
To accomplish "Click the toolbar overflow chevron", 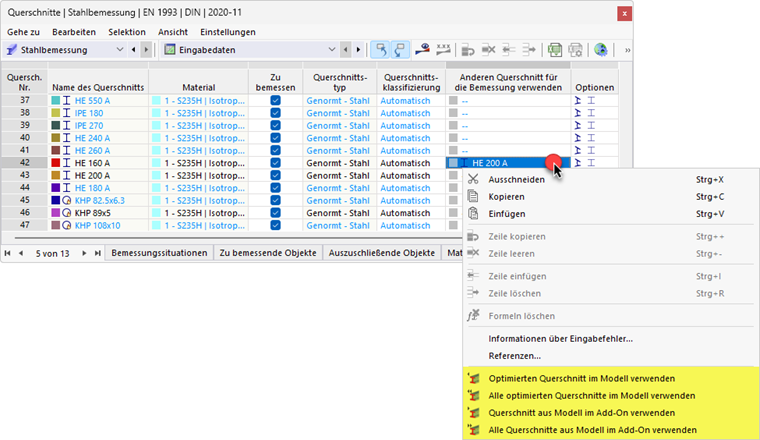I will pos(627,49).
